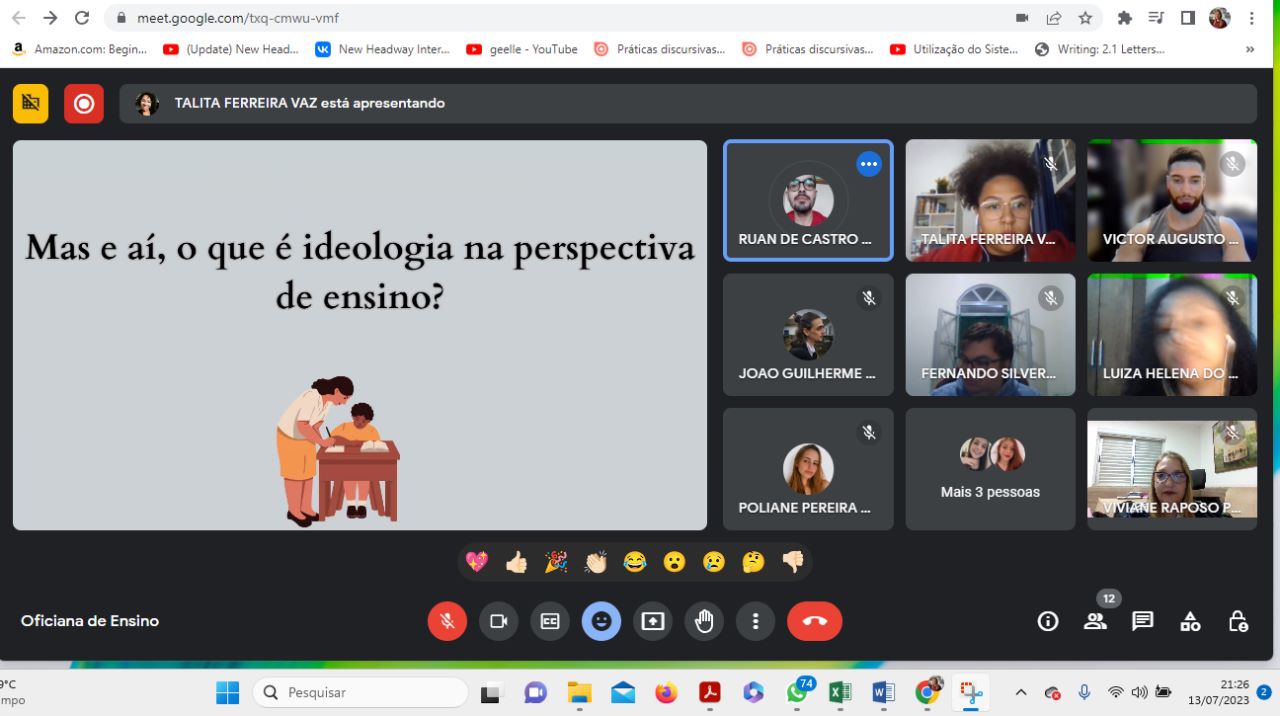The width and height of the screenshot is (1280, 716).
Task: Show more bookmarks chevron
Action: pos(1249,49)
